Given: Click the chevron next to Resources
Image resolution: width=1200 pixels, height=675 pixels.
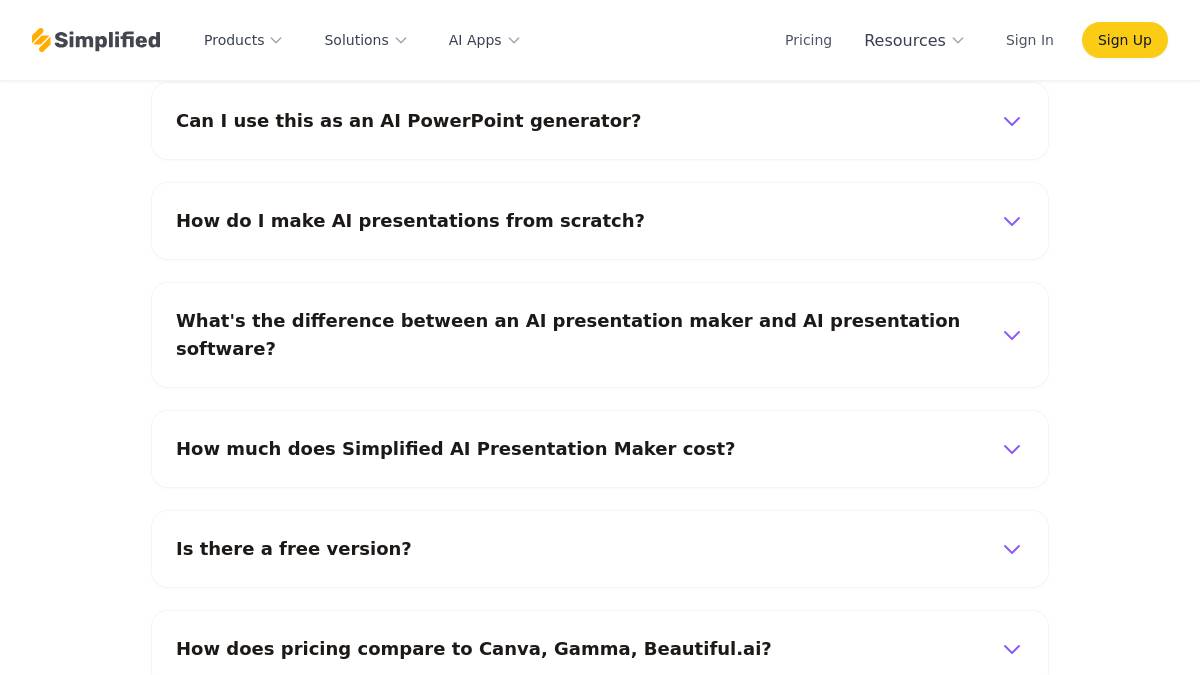Looking at the screenshot, I should tap(958, 41).
